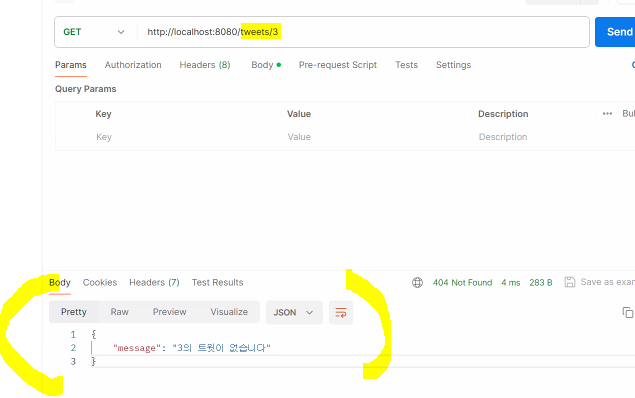The height and width of the screenshot is (398, 635).
Task: Click the request URL field
Action: click(x=362, y=32)
